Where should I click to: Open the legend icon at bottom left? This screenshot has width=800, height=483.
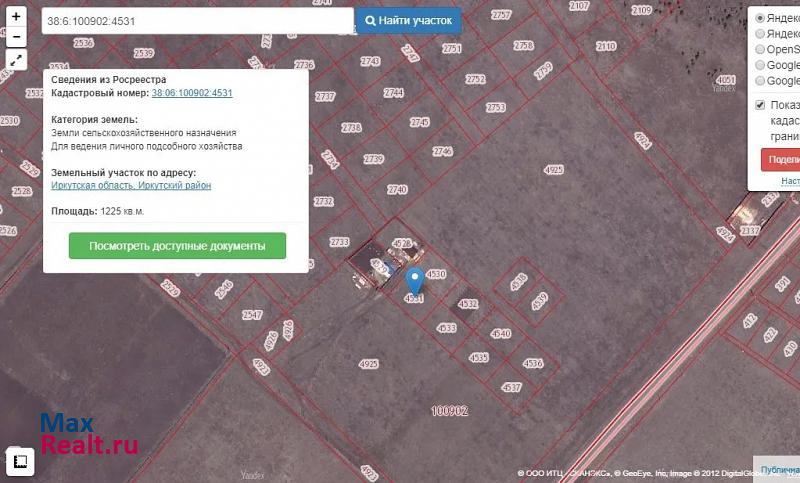coord(20,460)
